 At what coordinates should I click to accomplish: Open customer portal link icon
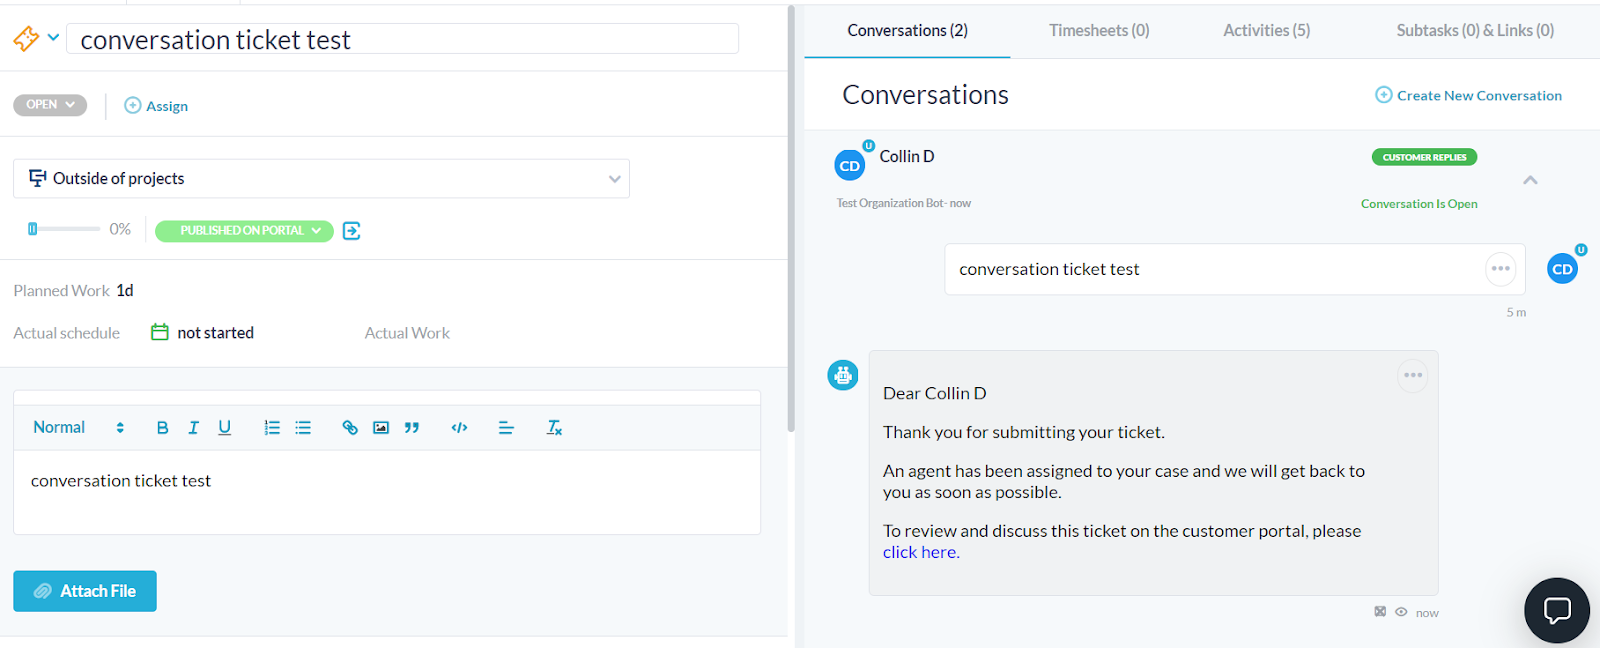[x=352, y=231]
